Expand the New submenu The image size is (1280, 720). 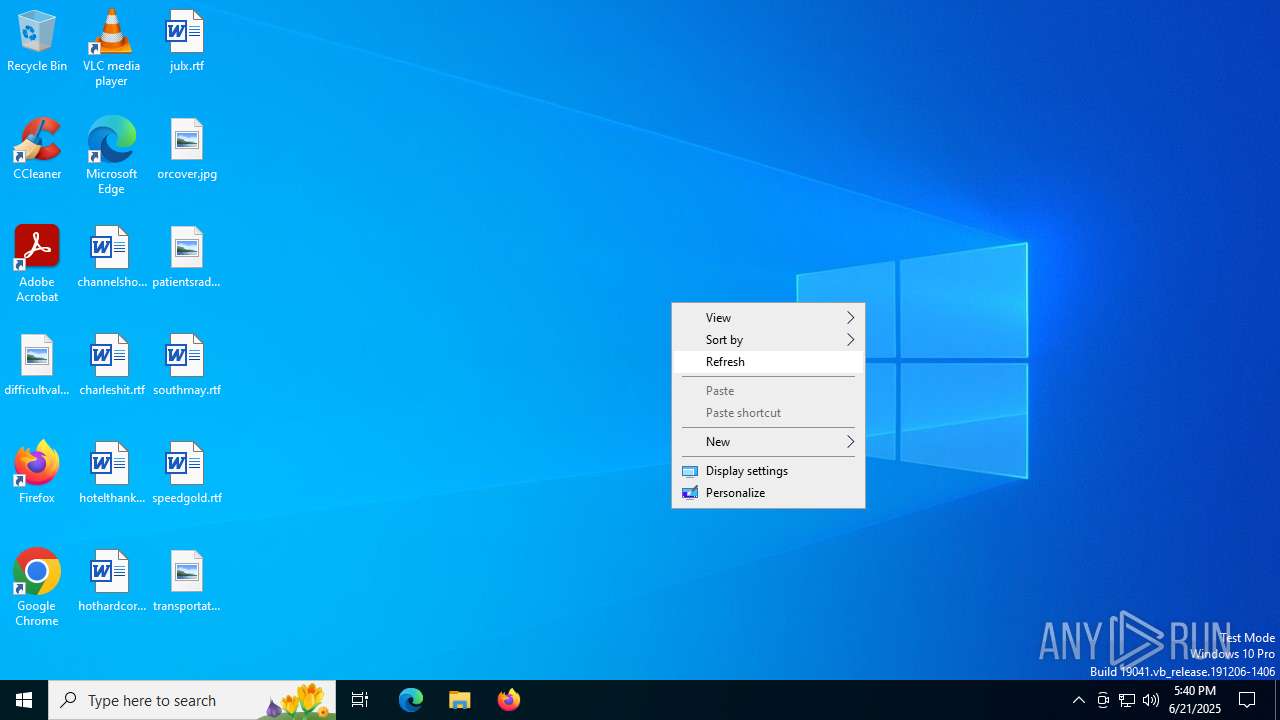pos(768,442)
